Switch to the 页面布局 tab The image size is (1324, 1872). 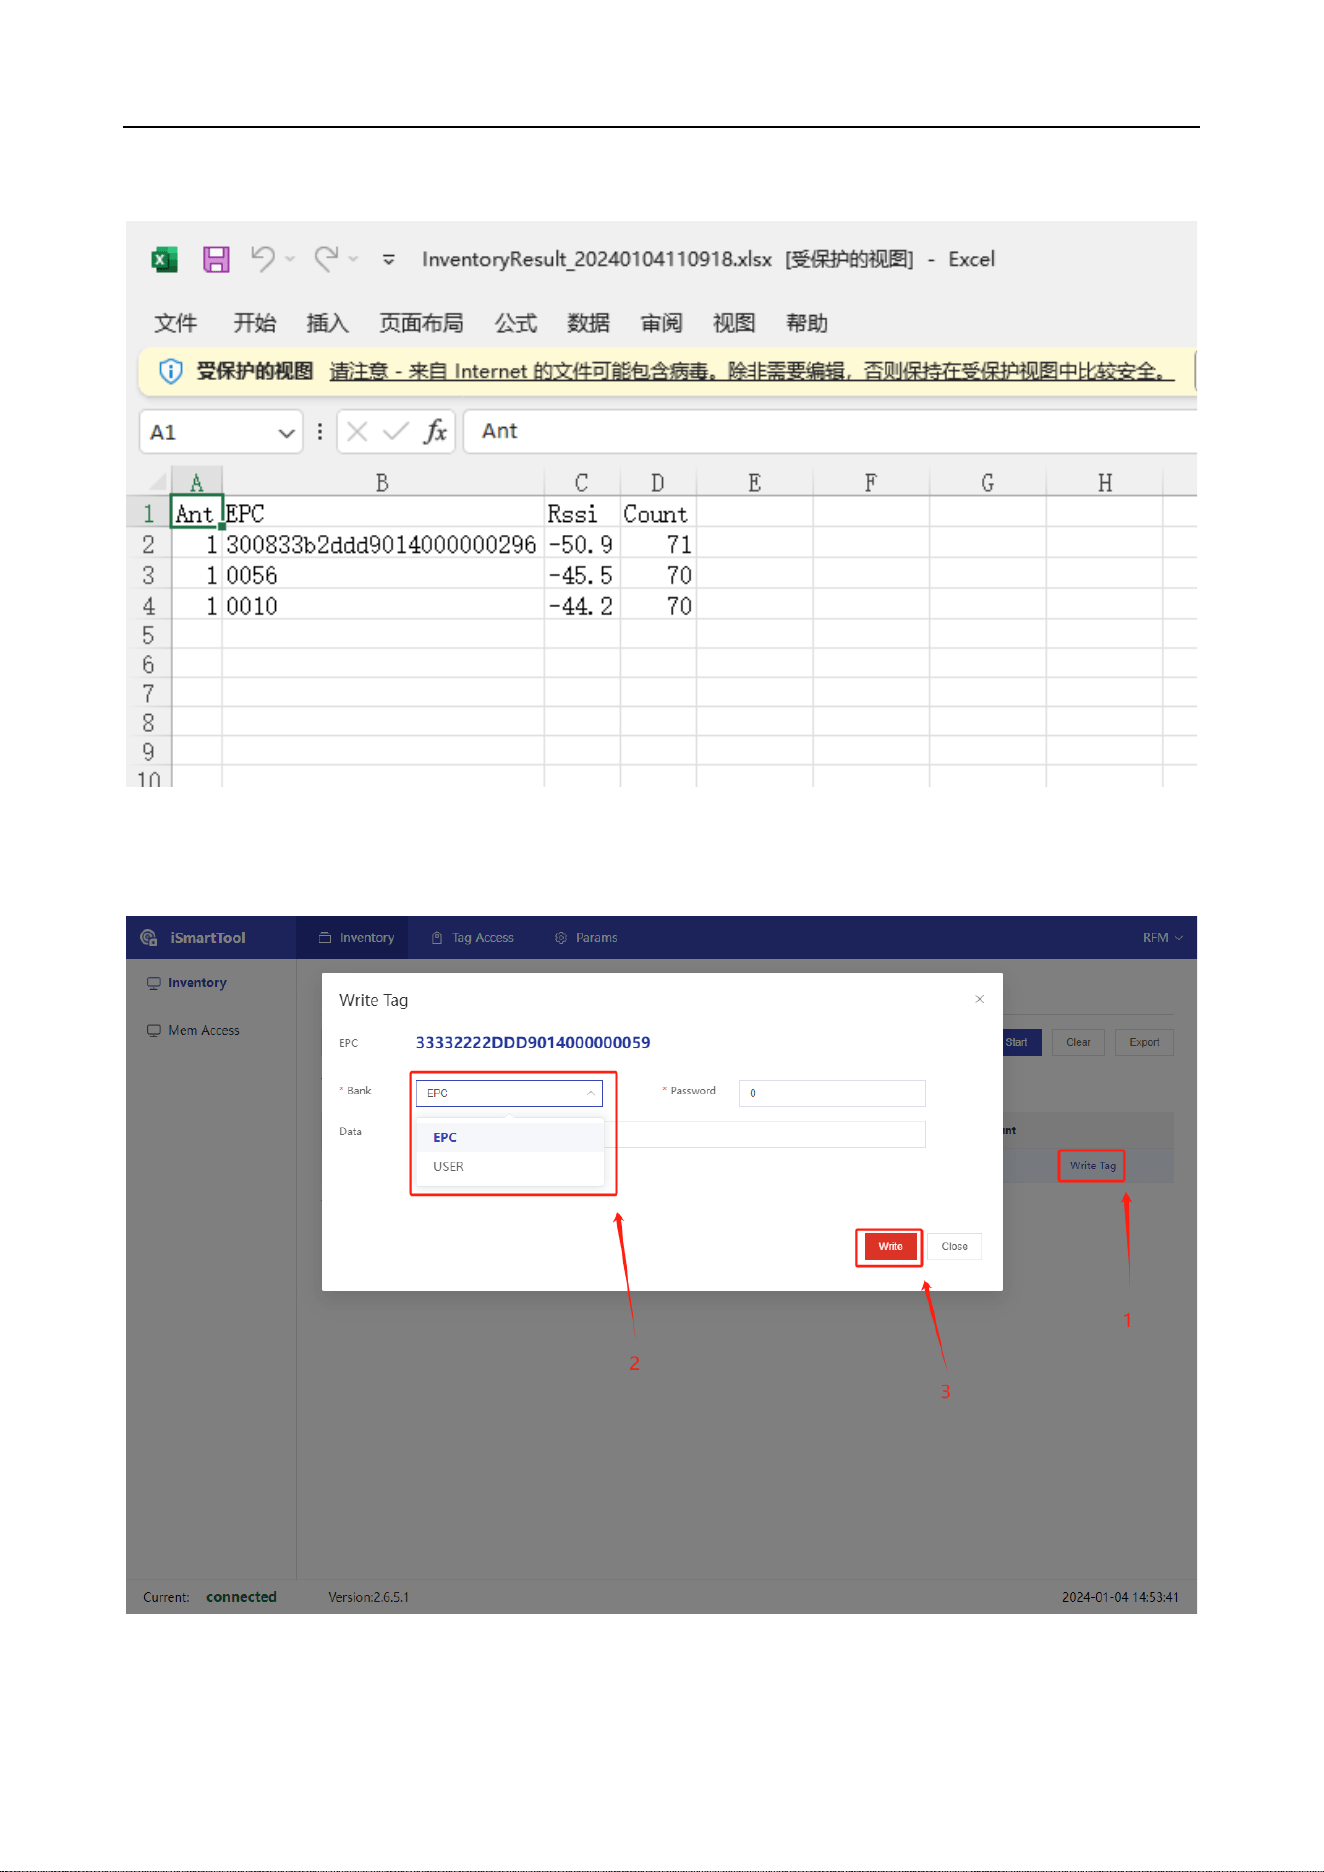pyautogui.click(x=421, y=323)
